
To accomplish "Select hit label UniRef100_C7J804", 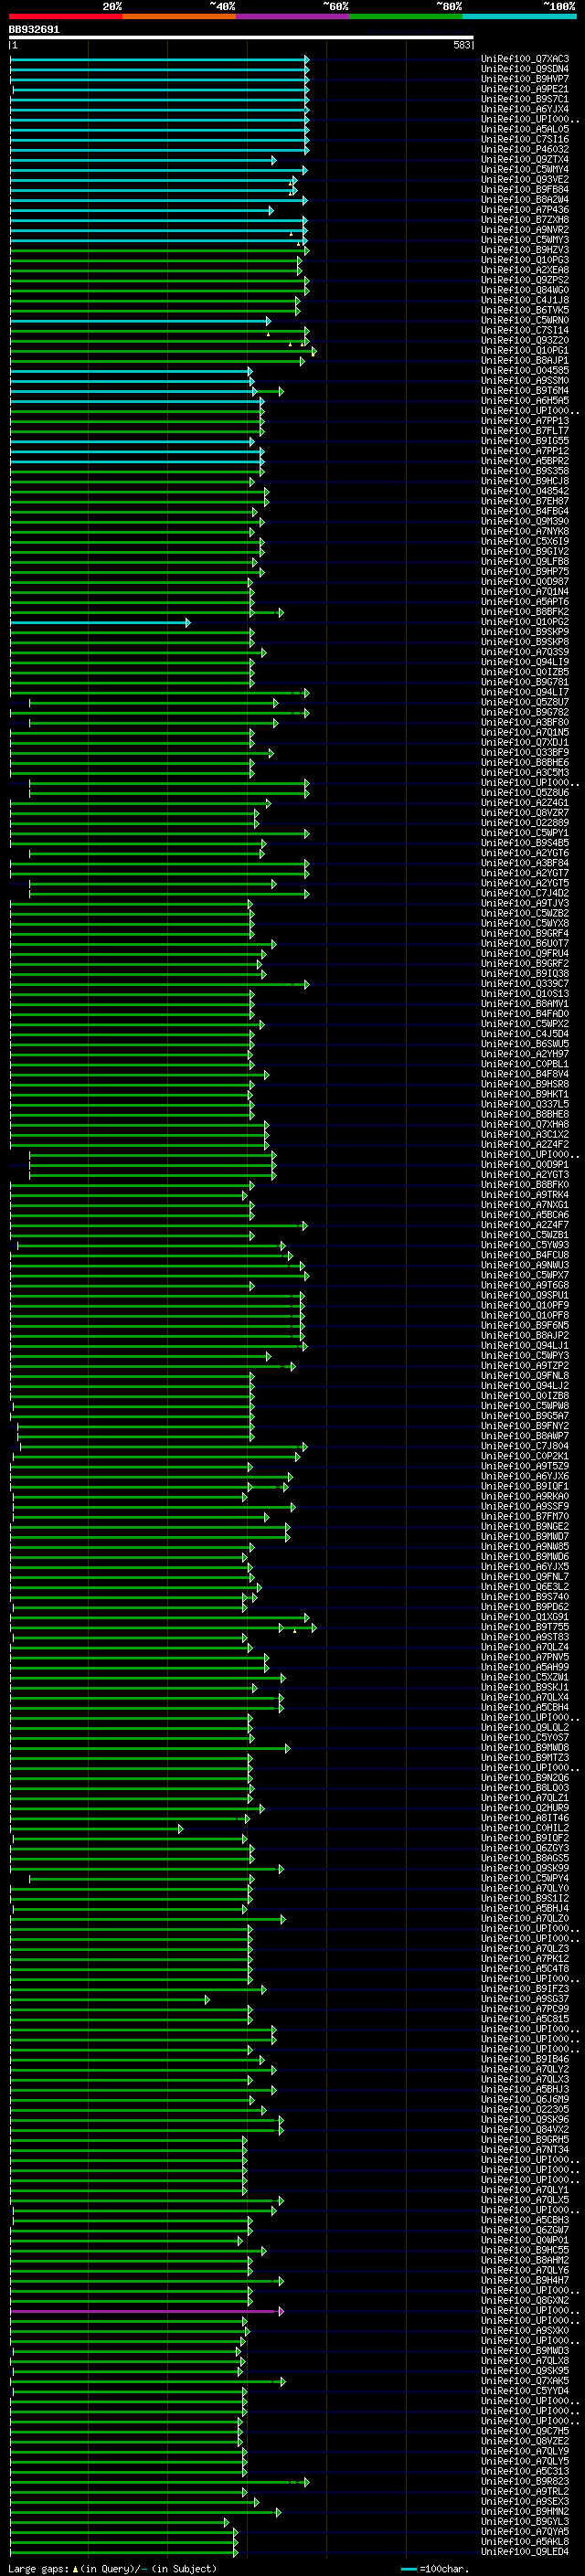I will pos(525,1446).
